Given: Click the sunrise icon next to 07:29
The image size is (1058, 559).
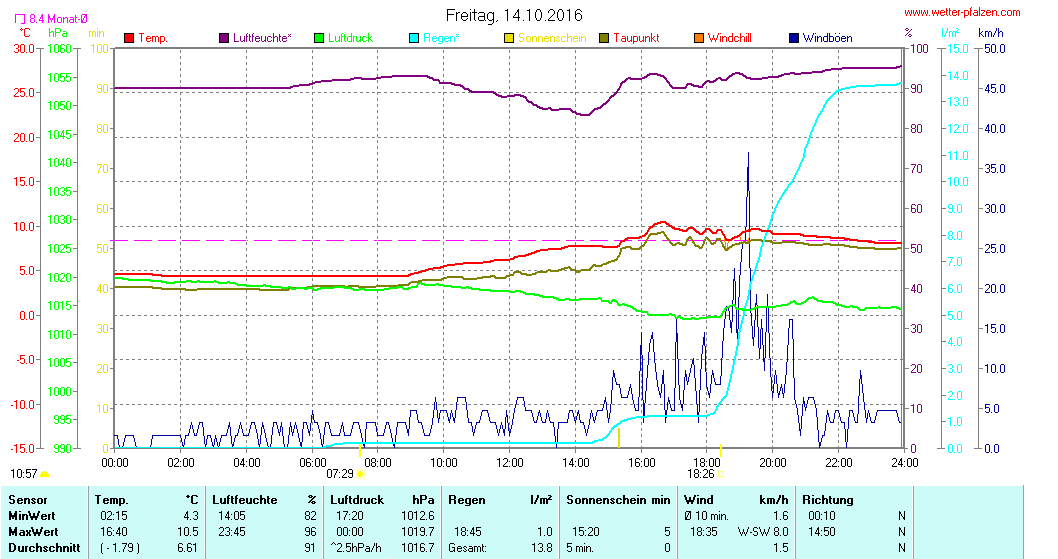Looking at the screenshot, I should 360,474.
